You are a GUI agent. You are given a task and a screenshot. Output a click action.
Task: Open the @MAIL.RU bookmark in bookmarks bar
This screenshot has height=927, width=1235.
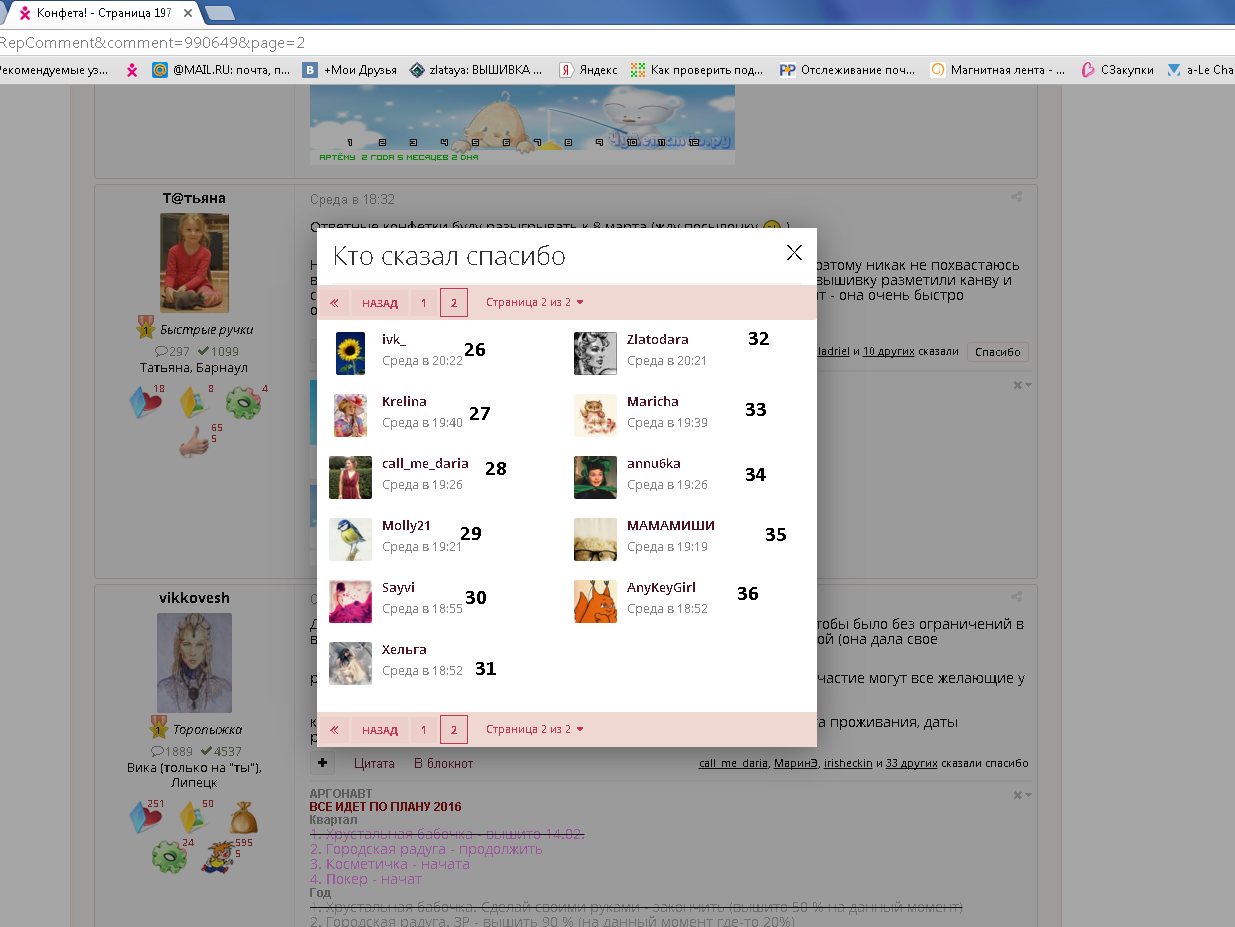point(221,70)
